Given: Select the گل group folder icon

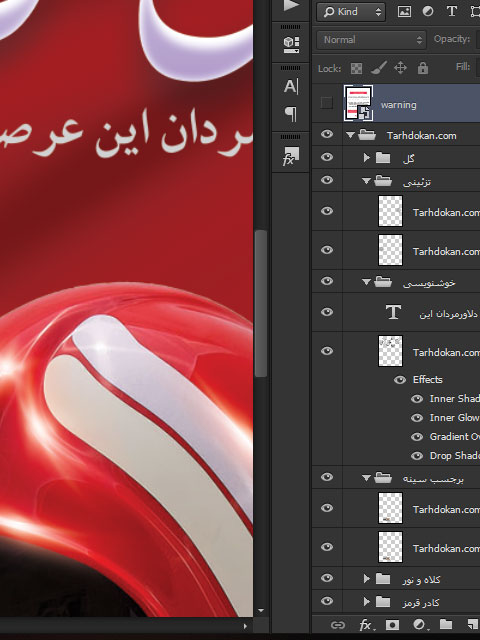Looking at the screenshot, I should pos(383,158).
